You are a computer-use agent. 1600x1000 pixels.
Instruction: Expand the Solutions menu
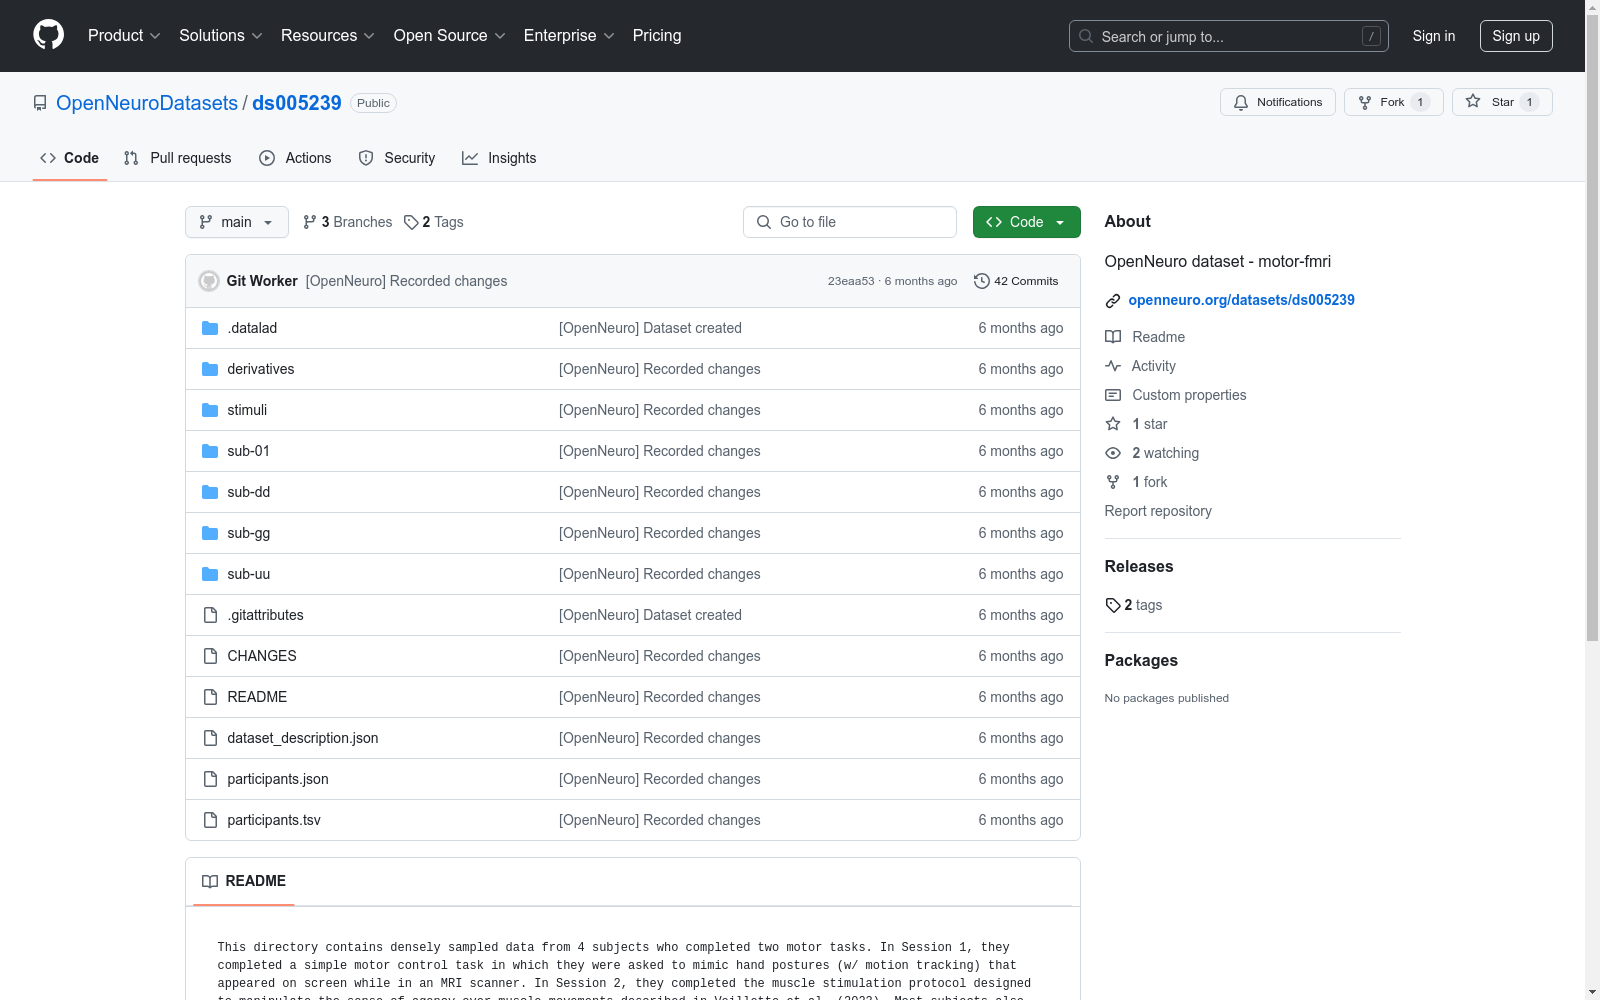pyautogui.click(x=221, y=35)
